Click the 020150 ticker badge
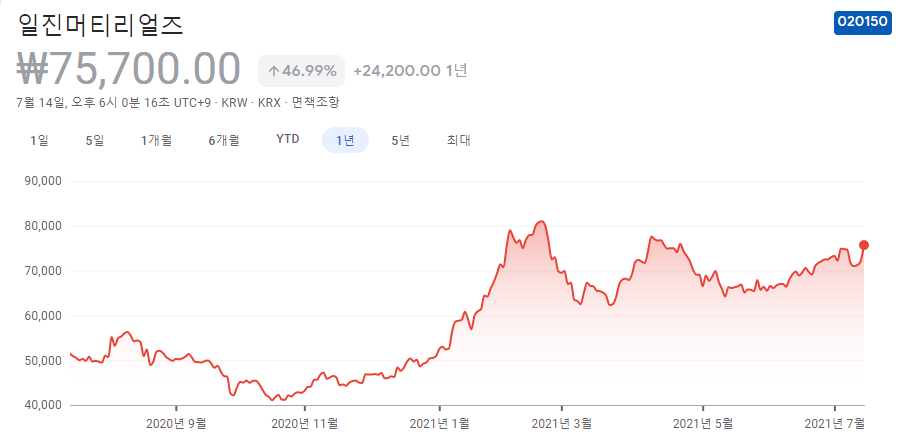 point(862,22)
